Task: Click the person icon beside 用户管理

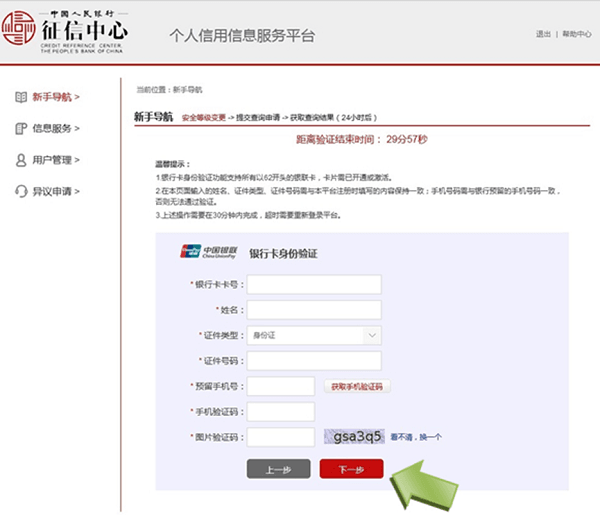Action: (21, 160)
